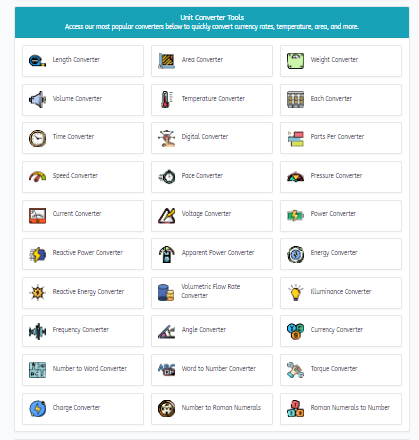Select the Voltage Converter link
Screen dimensions: 419x440
click(212, 216)
